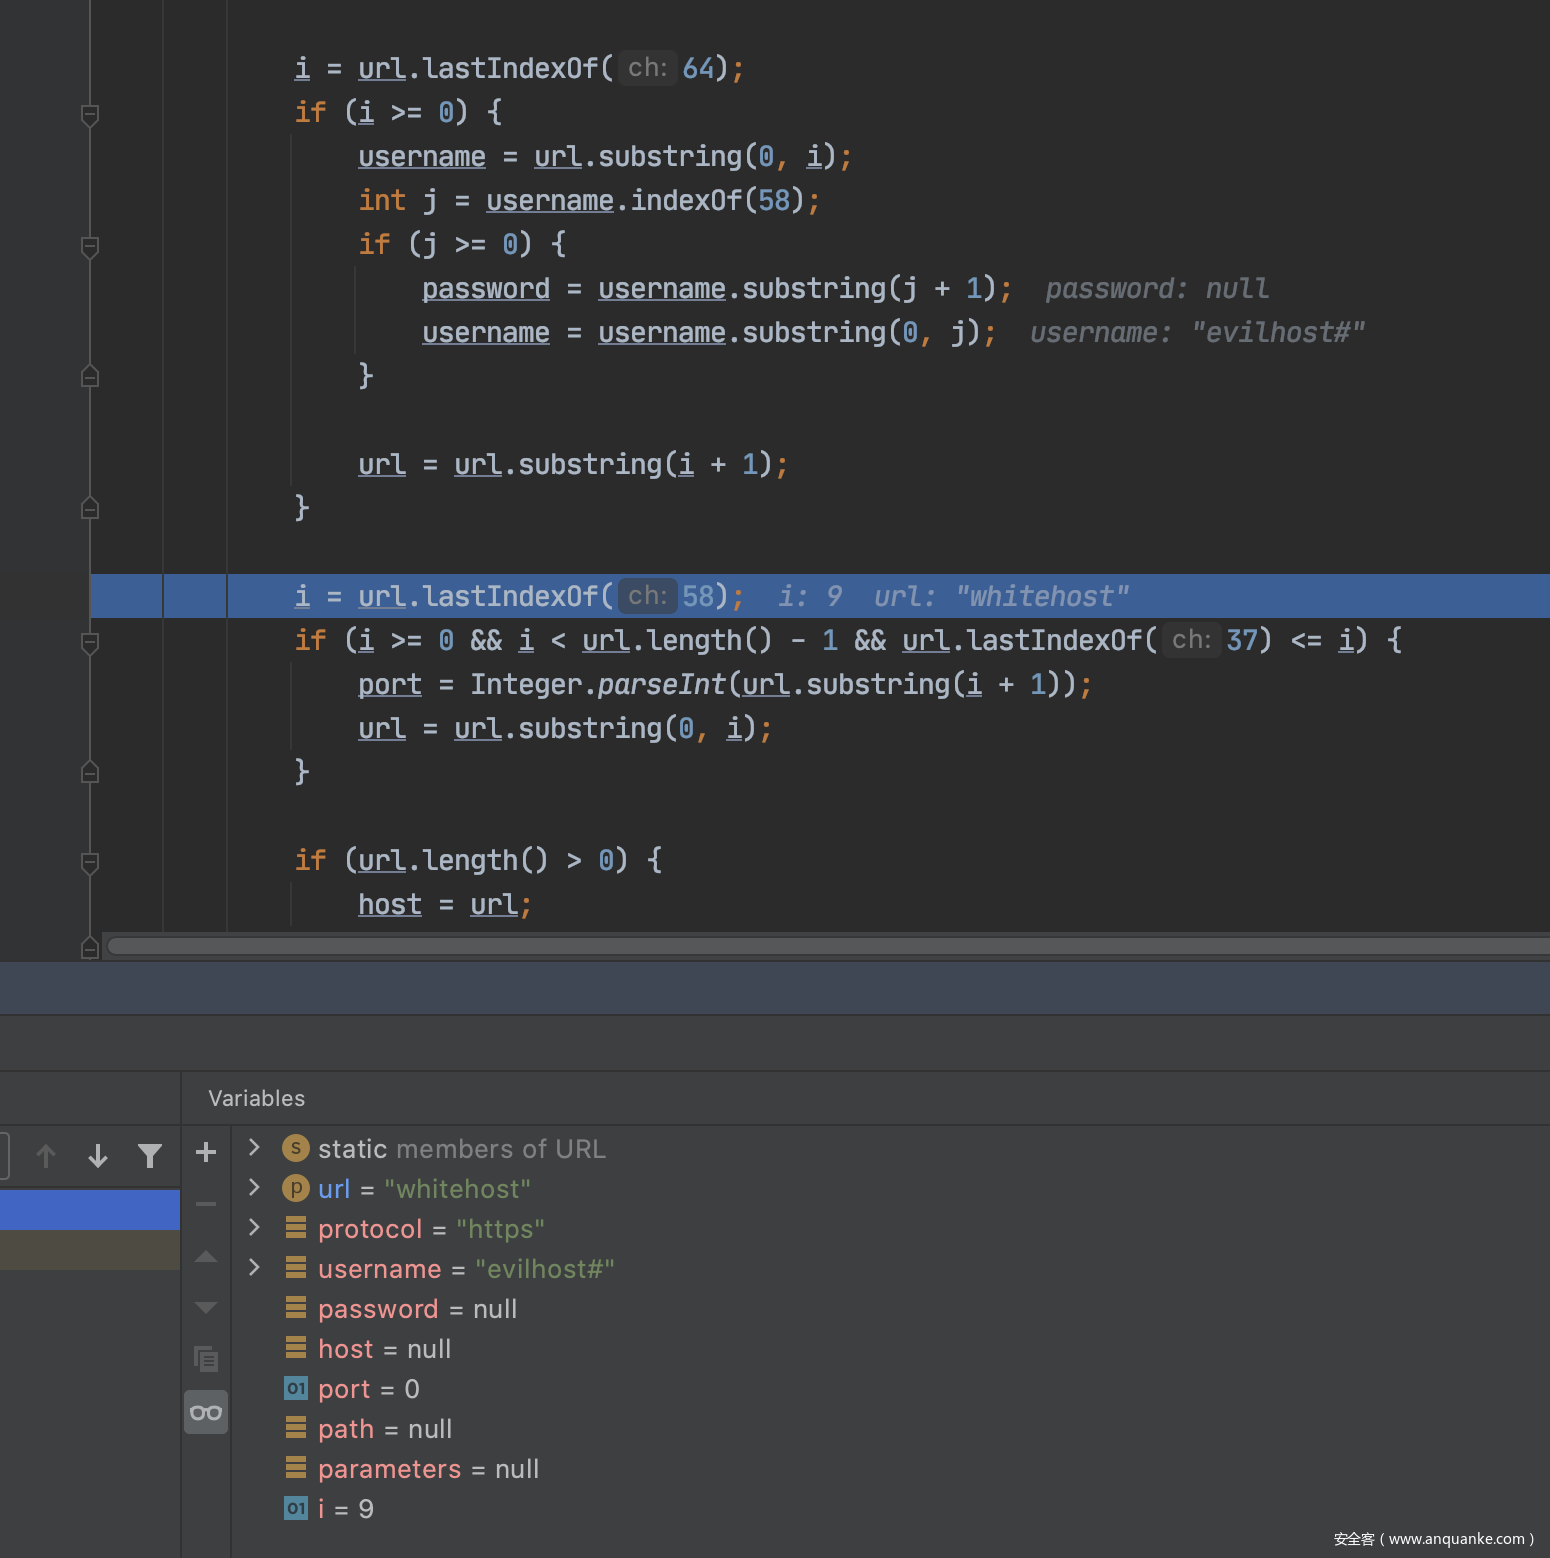Viewport: 1550px width, 1558px height.
Task: Click fold end marker of j block
Action: point(89,376)
